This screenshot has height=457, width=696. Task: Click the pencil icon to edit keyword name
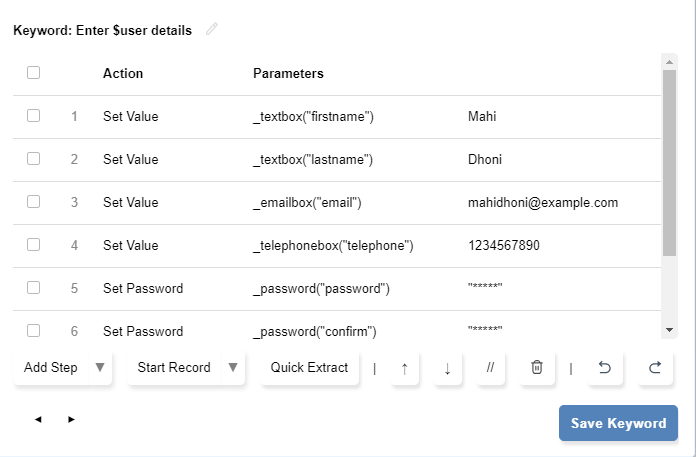click(211, 30)
